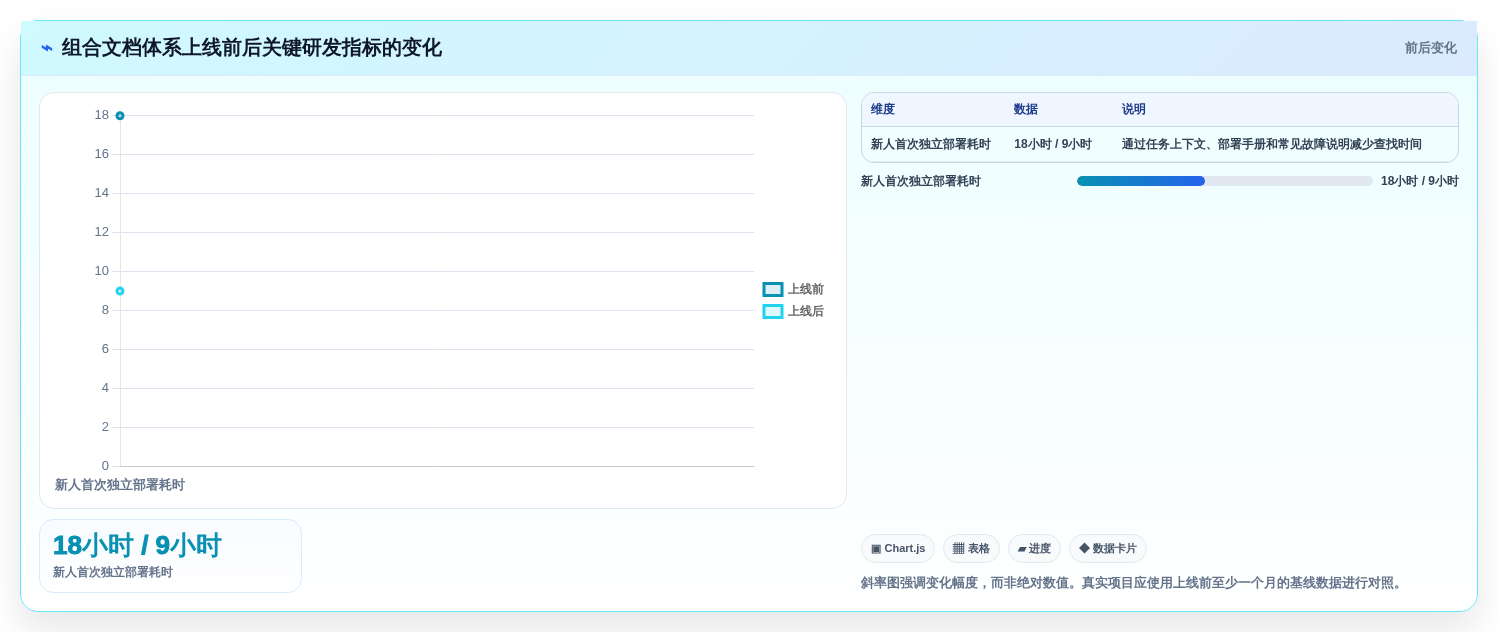
Task: Click the card caption 新人首次独立部署耗时
Action: click(113, 572)
